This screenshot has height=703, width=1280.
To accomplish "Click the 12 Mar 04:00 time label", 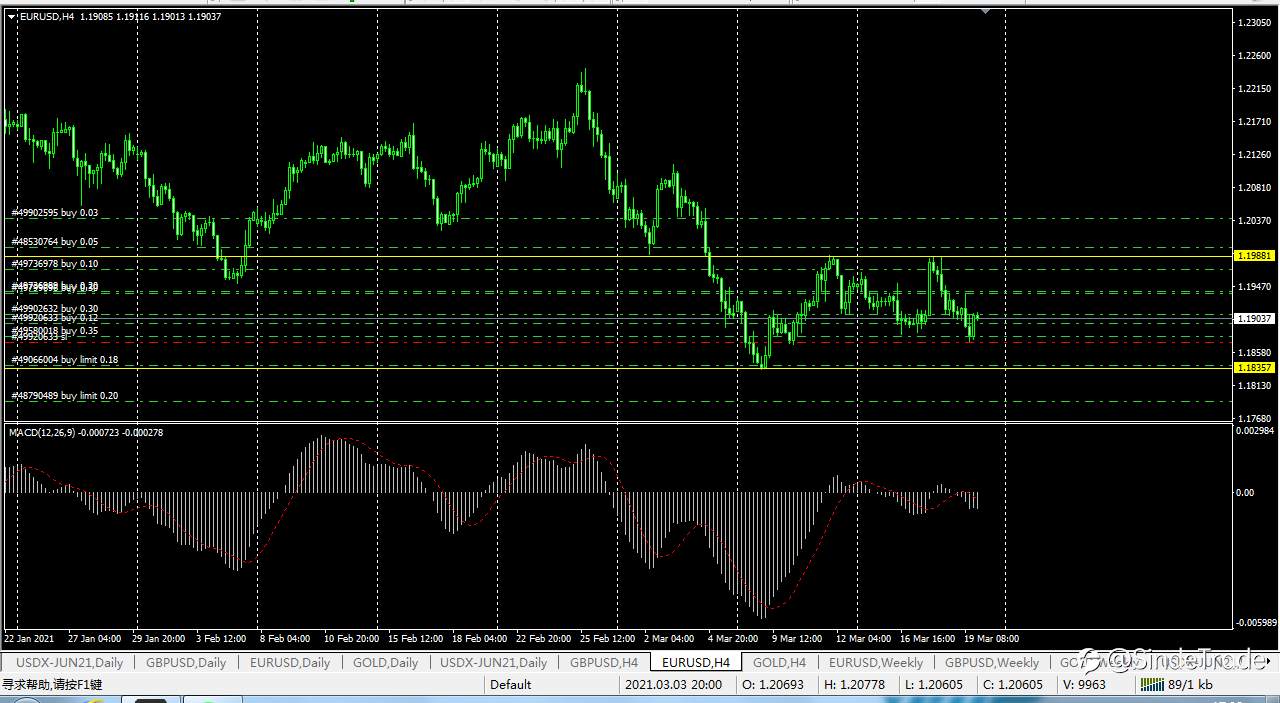I will pos(863,638).
